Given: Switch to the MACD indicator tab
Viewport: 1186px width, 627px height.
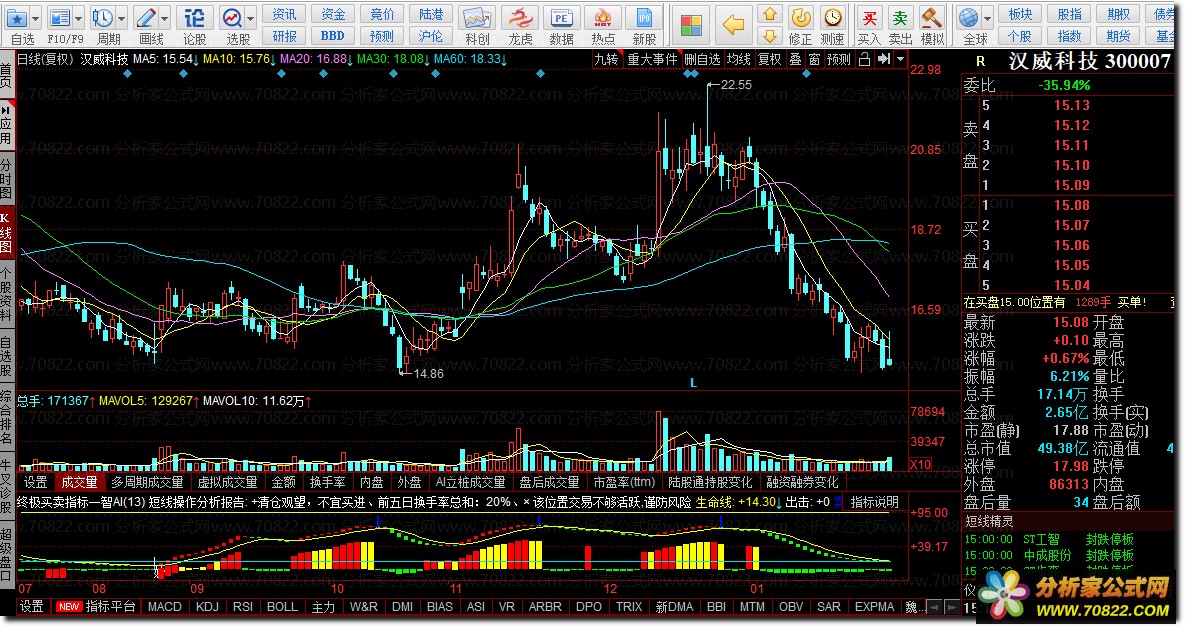Looking at the screenshot, I should click(x=164, y=607).
